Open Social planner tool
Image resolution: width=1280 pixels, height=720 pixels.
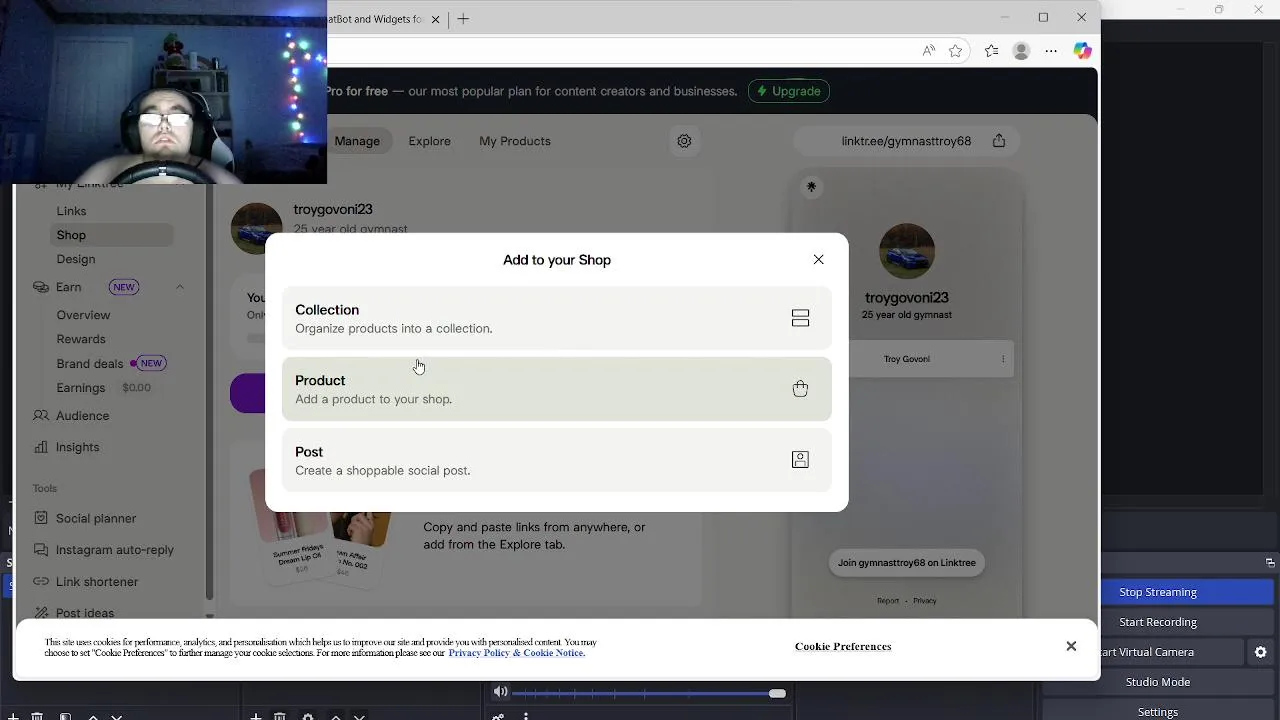pyautogui.click(x=96, y=518)
